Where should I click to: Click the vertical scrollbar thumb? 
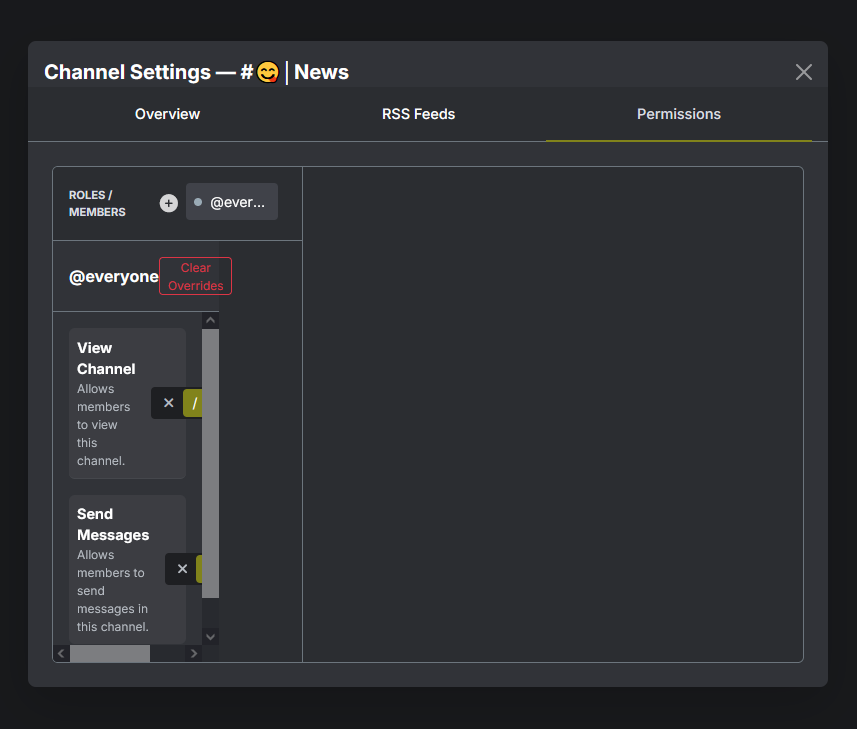tap(210, 460)
